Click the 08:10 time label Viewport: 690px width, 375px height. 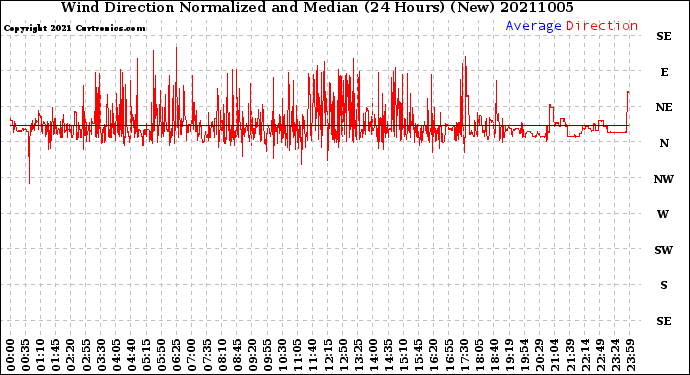pos(222,355)
